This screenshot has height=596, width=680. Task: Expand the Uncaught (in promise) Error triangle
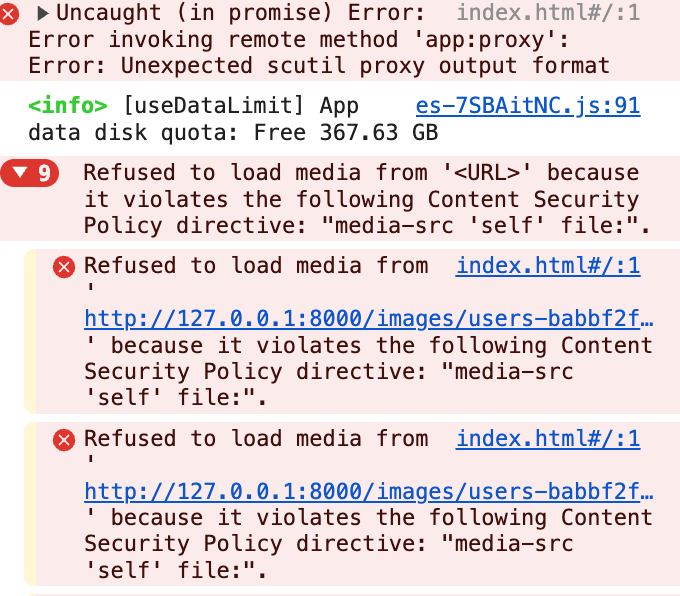[42, 13]
